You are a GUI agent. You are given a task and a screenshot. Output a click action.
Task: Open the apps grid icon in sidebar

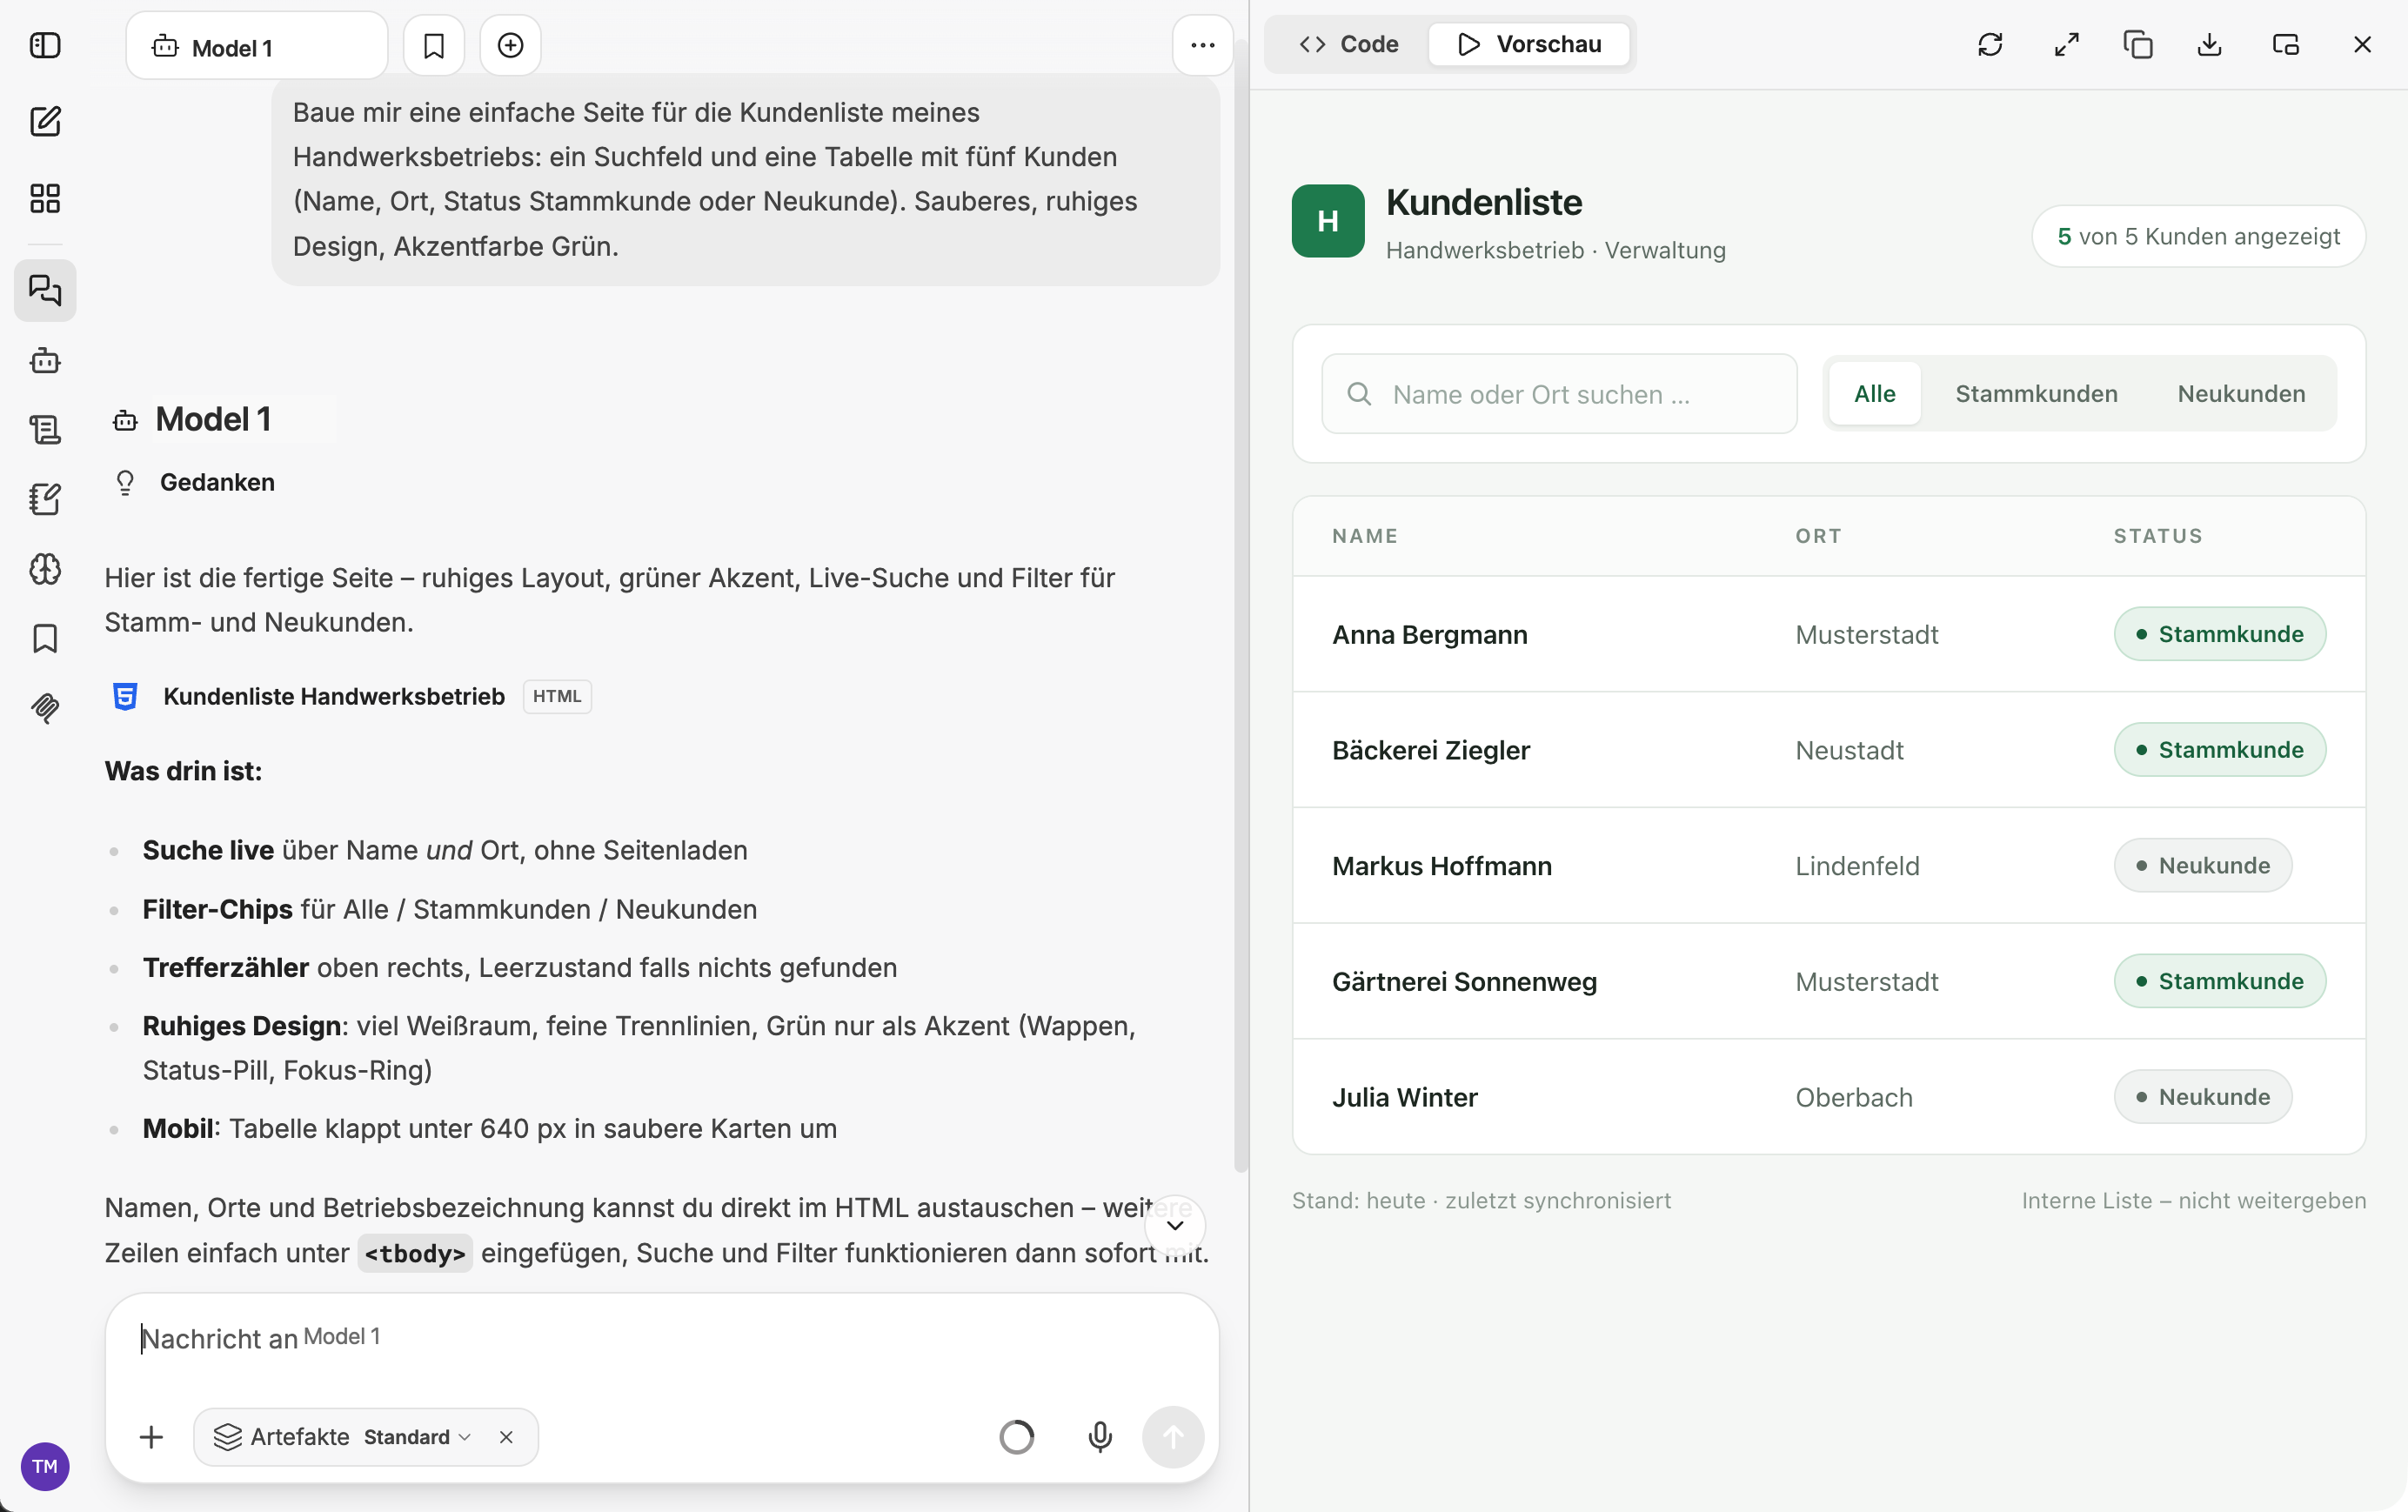[x=45, y=198]
